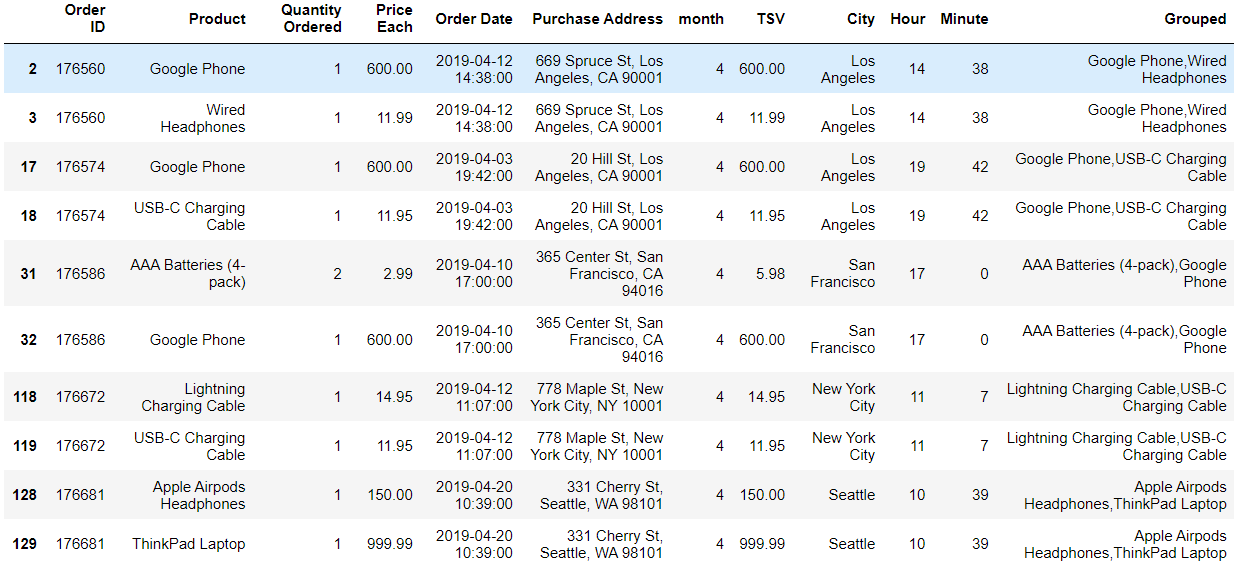This screenshot has height=567, width=1241.
Task: Click the AAA Batteries (4-pack) product cell
Action: pyautogui.click(x=188, y=273)
